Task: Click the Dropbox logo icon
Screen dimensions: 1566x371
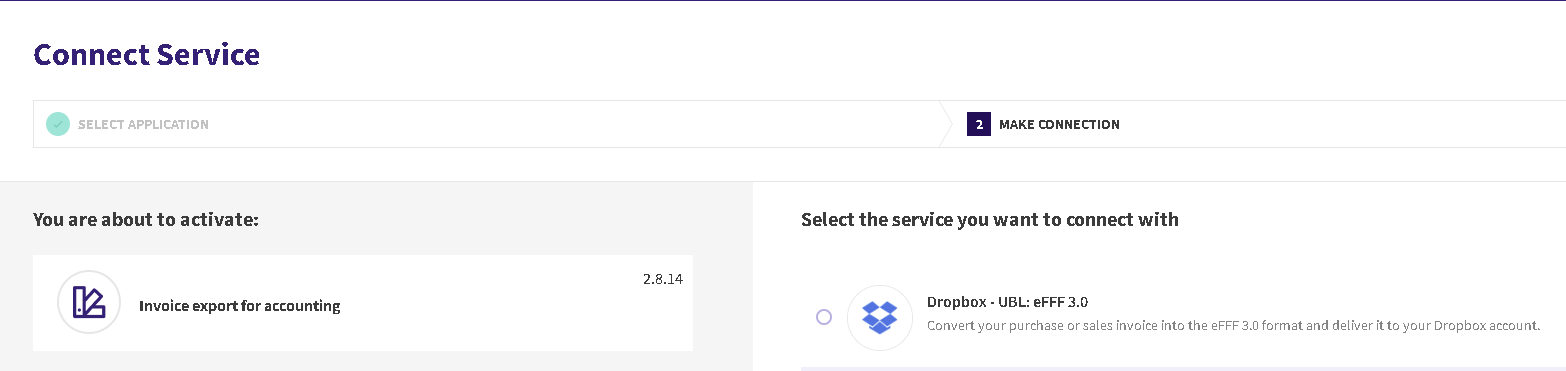Action: click(879, 317)
